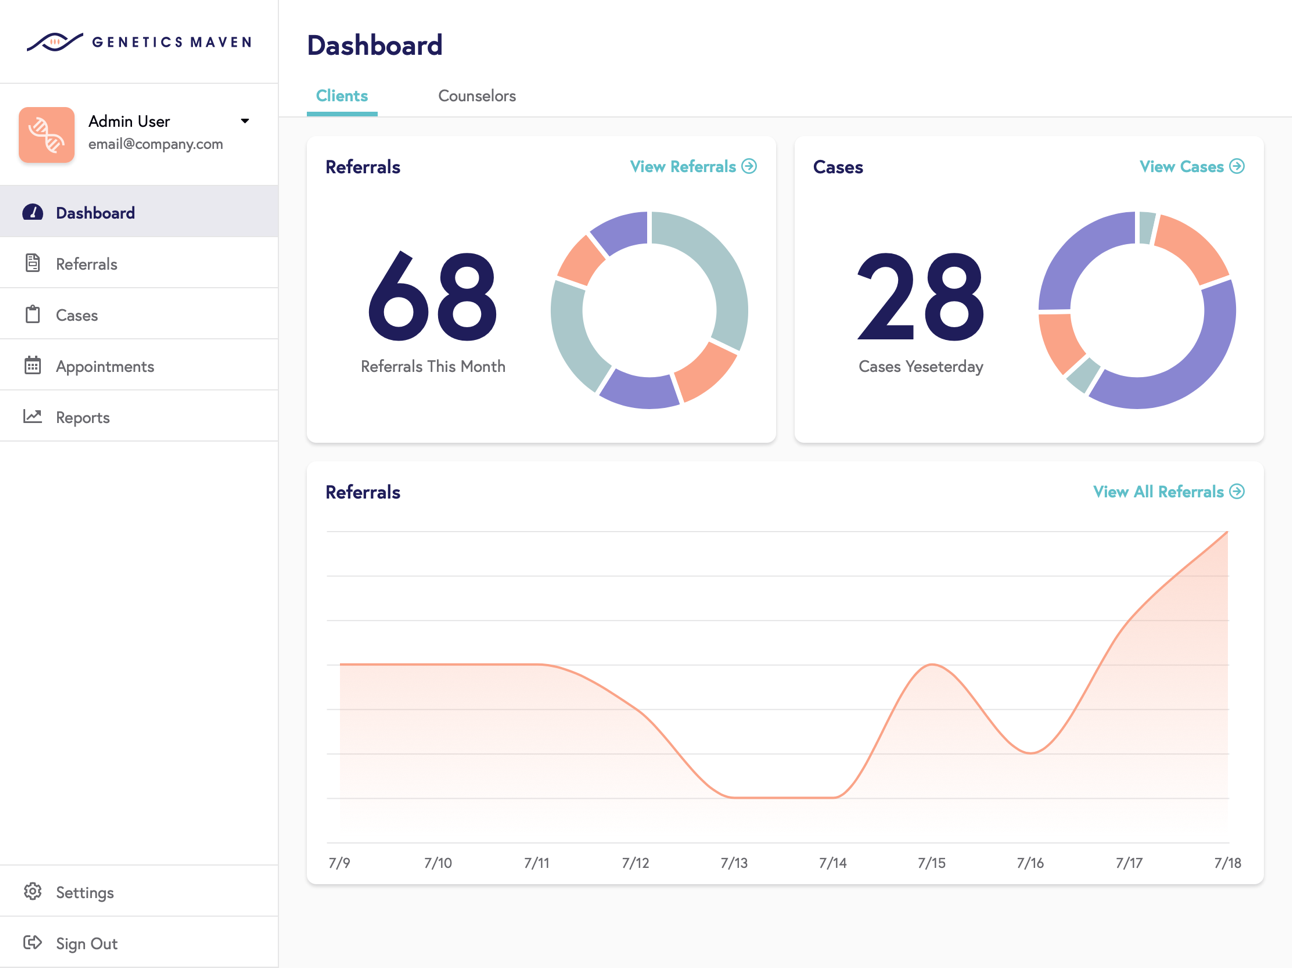Viewport: 1292px width, 968px height.
Task: Click the 28 cases count
Action: [x=921, y=297]
